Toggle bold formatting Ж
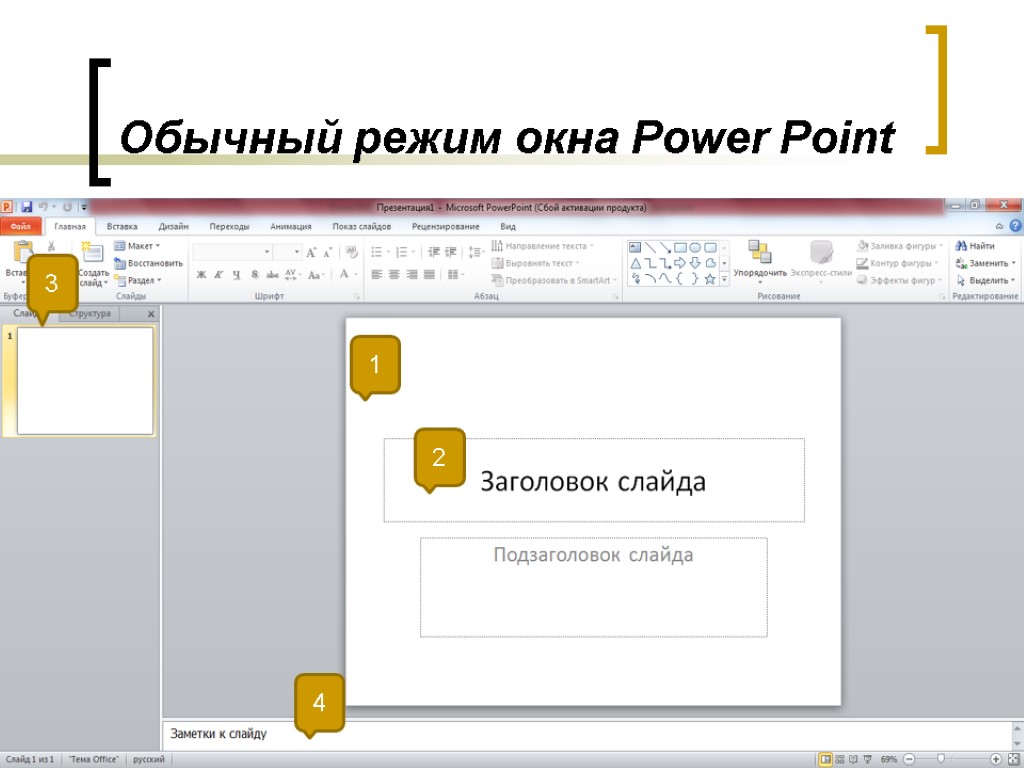This screenshot has width=1024, height=768. [201, 275]
